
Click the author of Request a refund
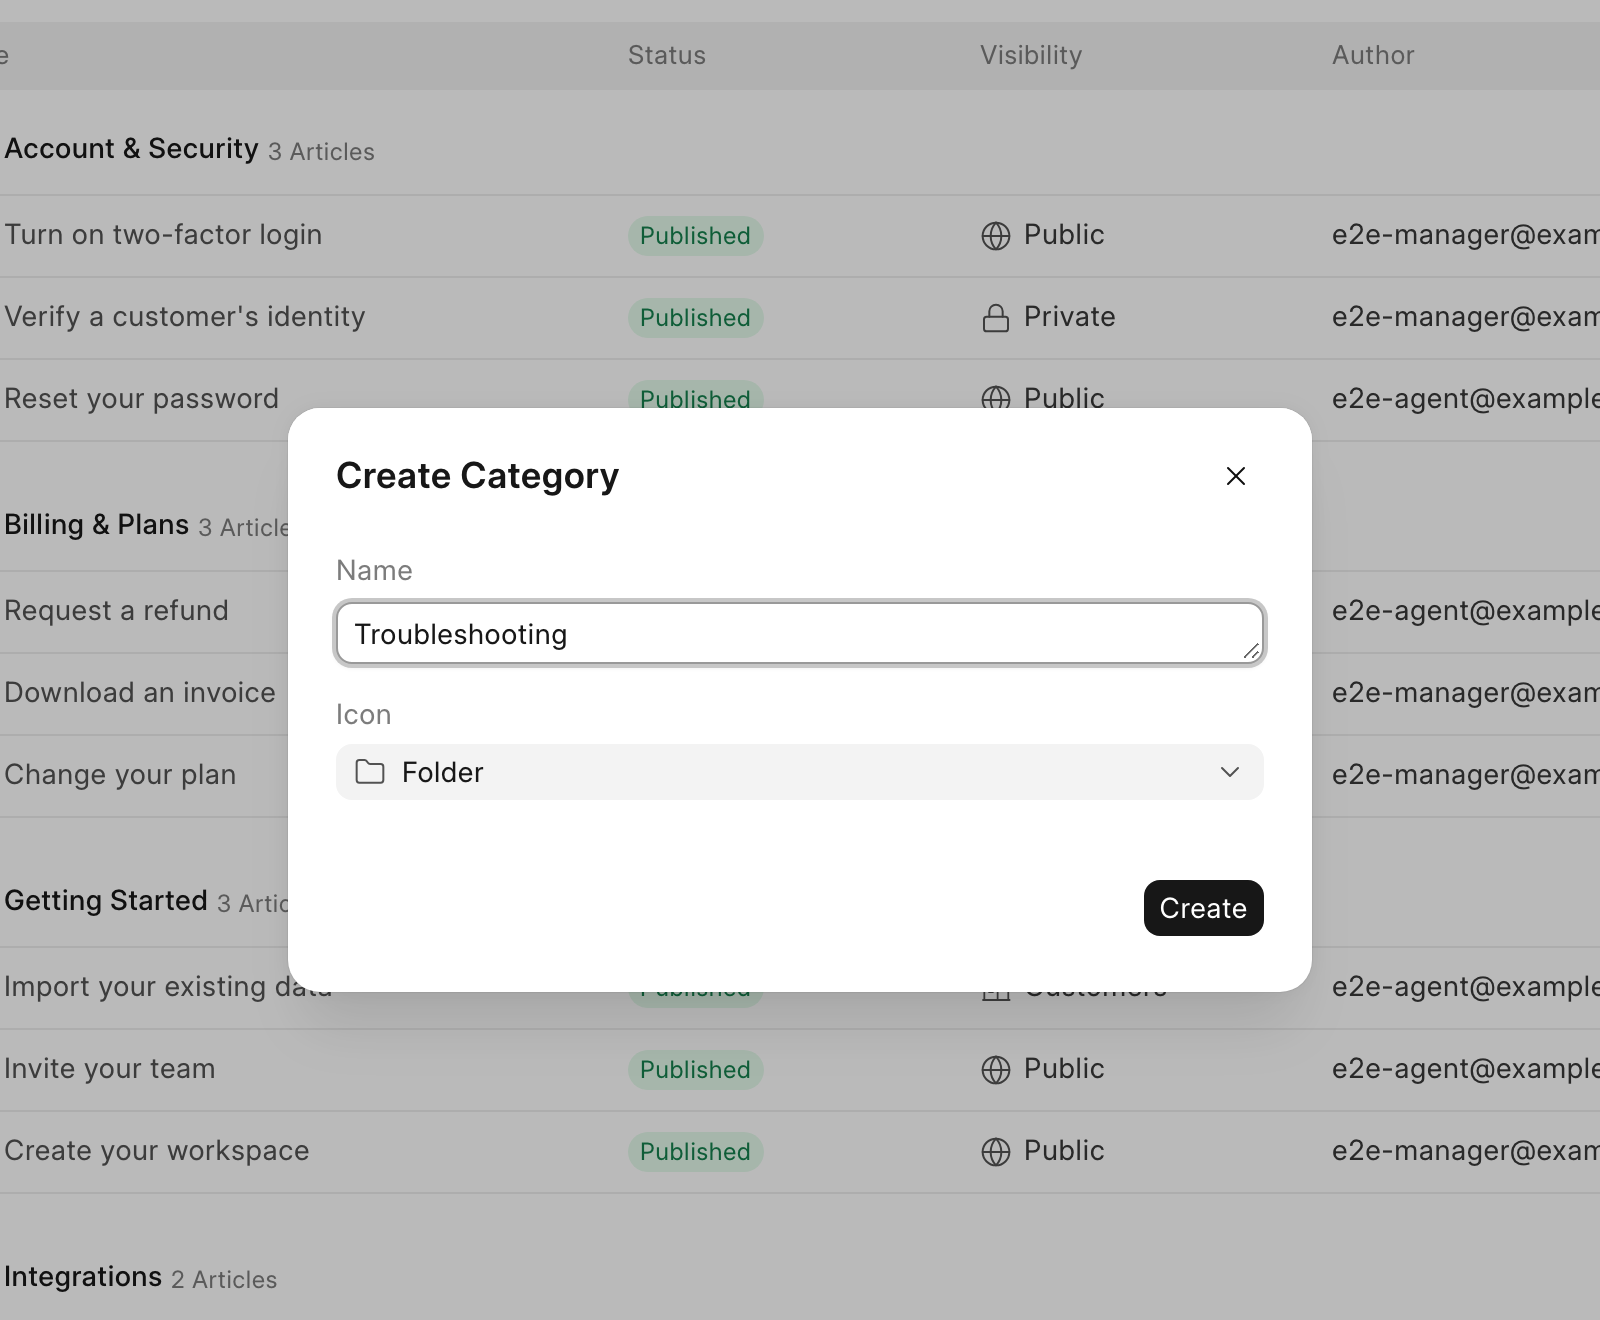click(1466, 611)
